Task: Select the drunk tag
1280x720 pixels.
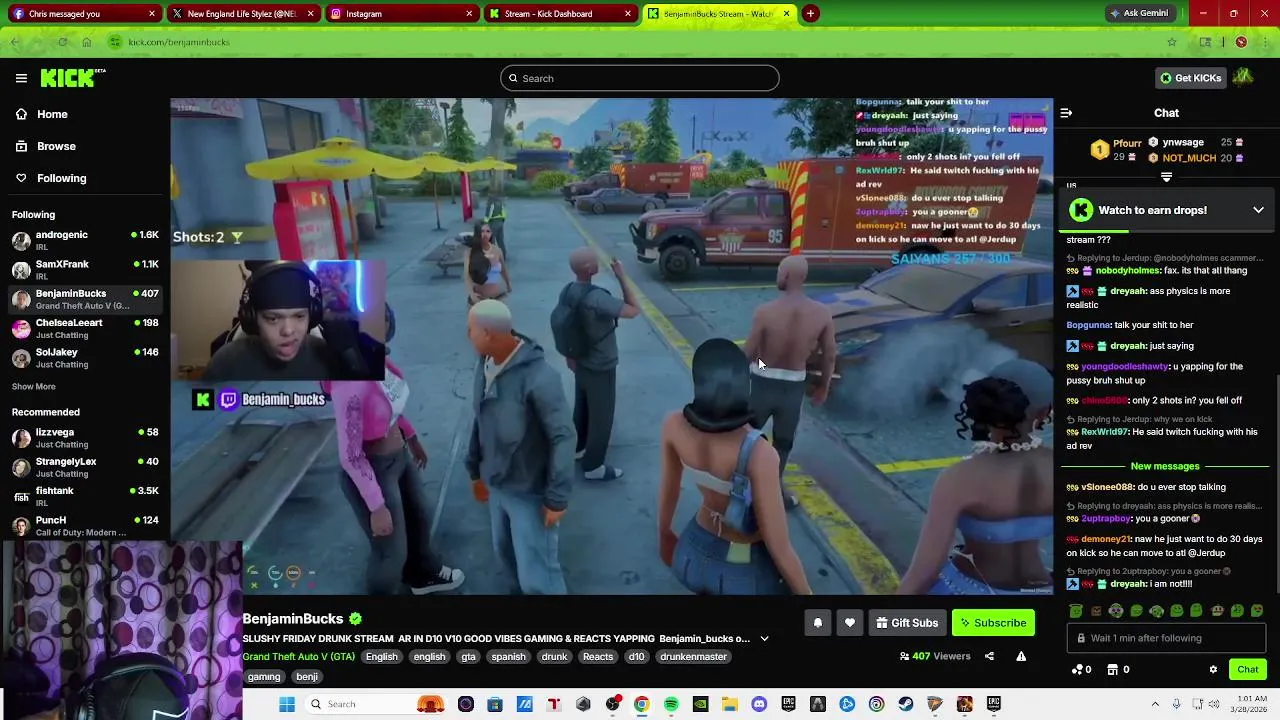Action: (554, 656)
